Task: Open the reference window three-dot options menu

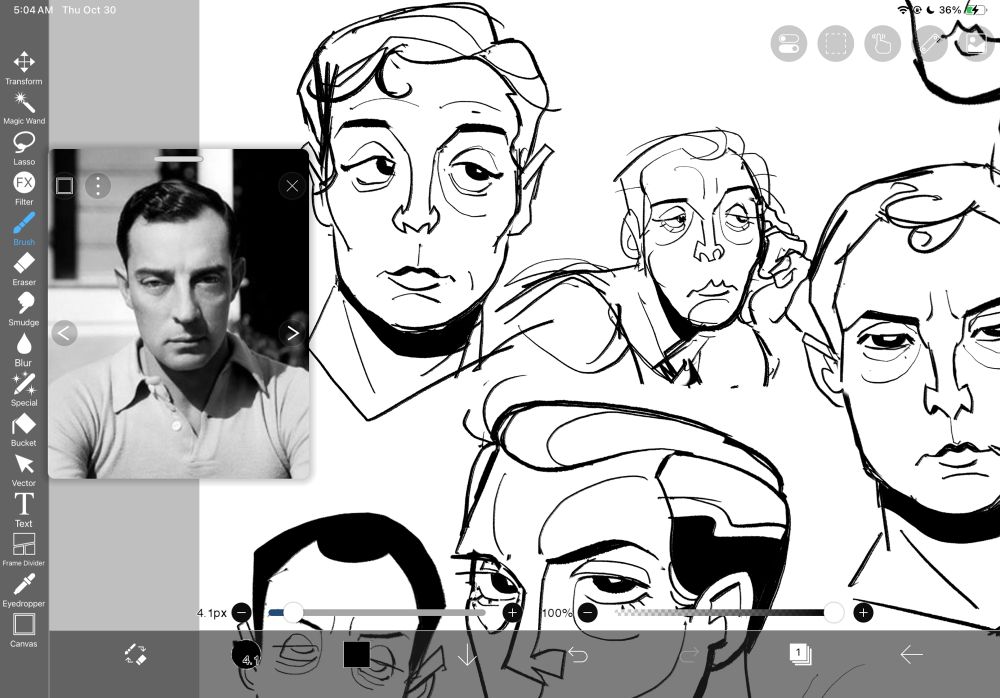Action: (97, 186)
